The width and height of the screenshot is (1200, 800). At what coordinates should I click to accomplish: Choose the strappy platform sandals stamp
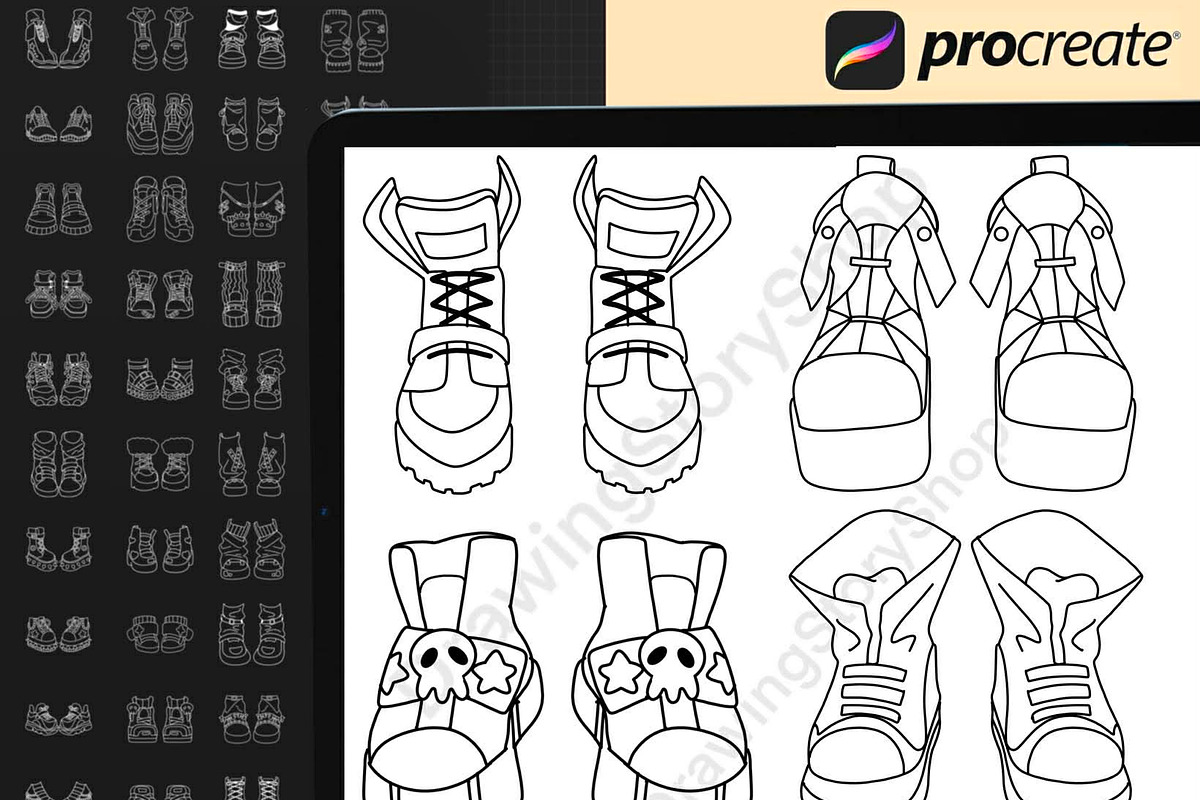tap(160, 380)
